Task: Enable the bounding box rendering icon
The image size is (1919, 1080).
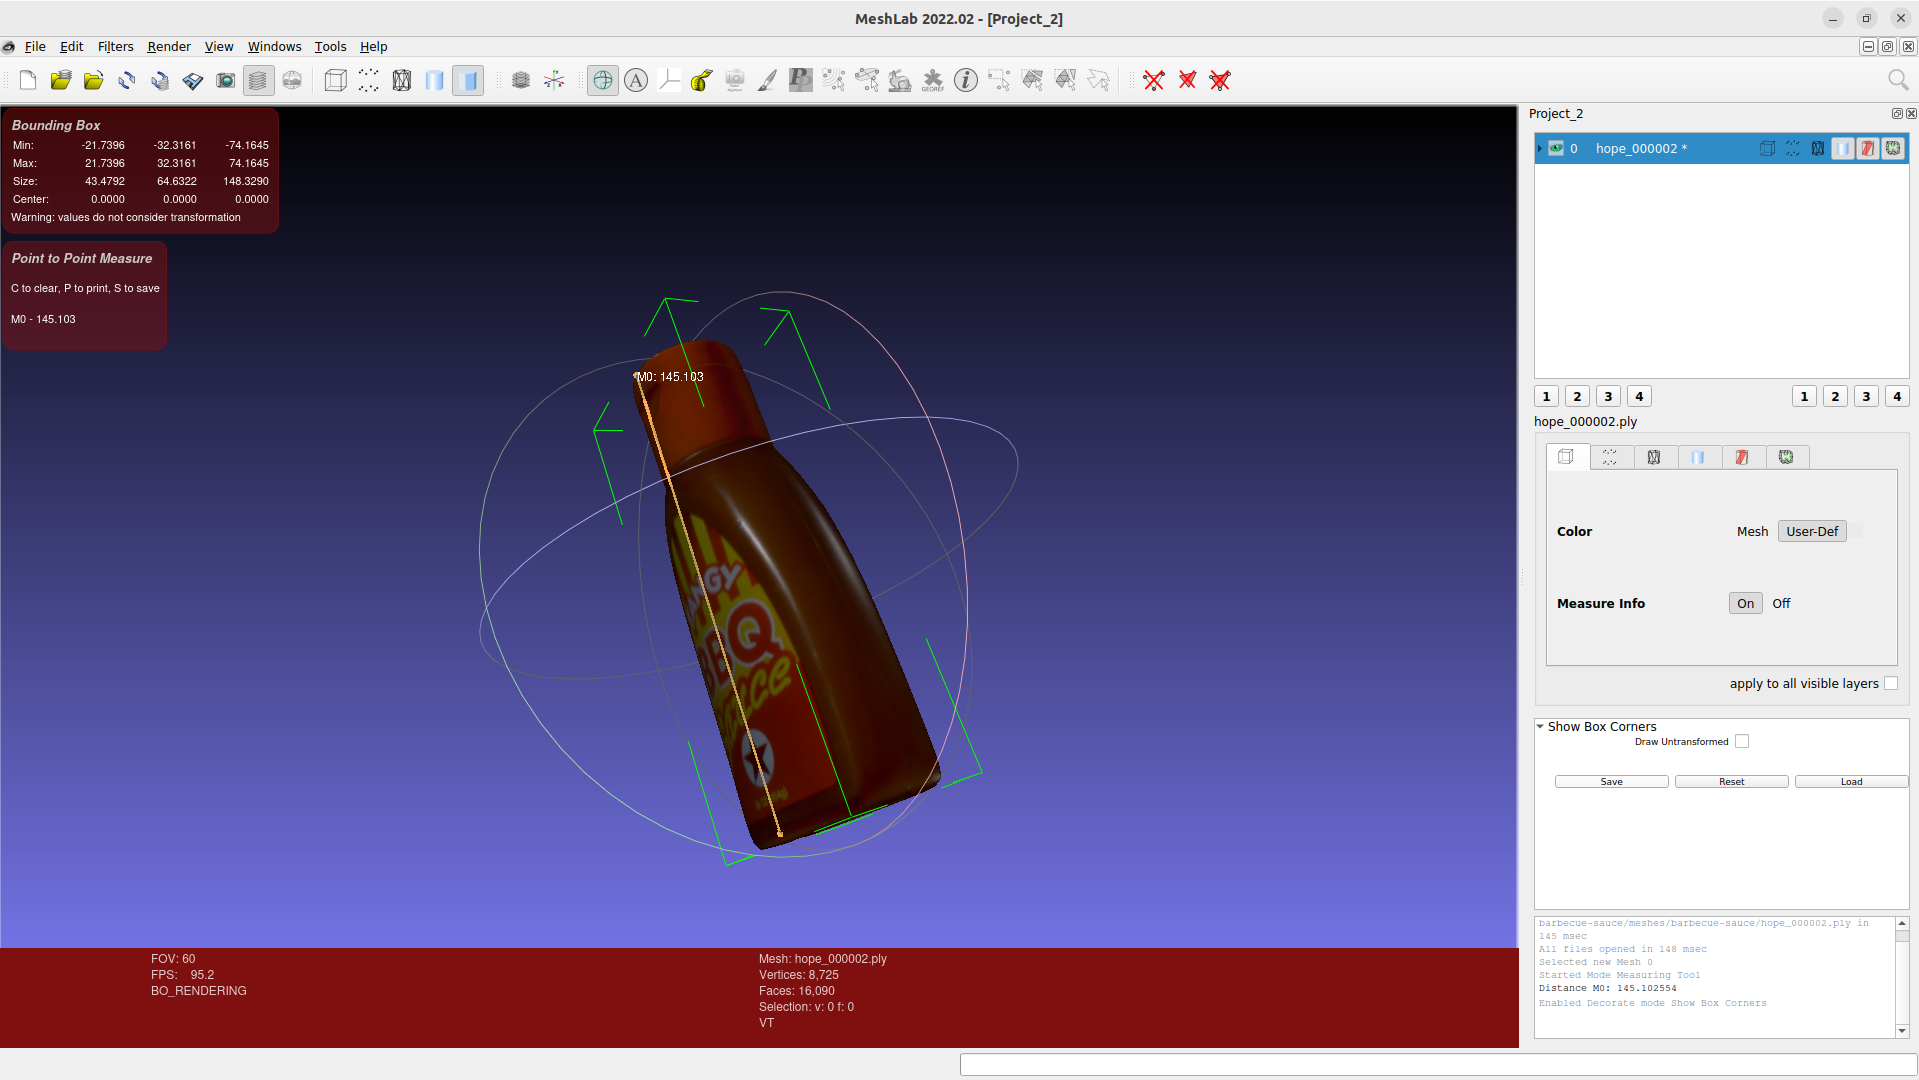Action: click(x=335, y=80)
